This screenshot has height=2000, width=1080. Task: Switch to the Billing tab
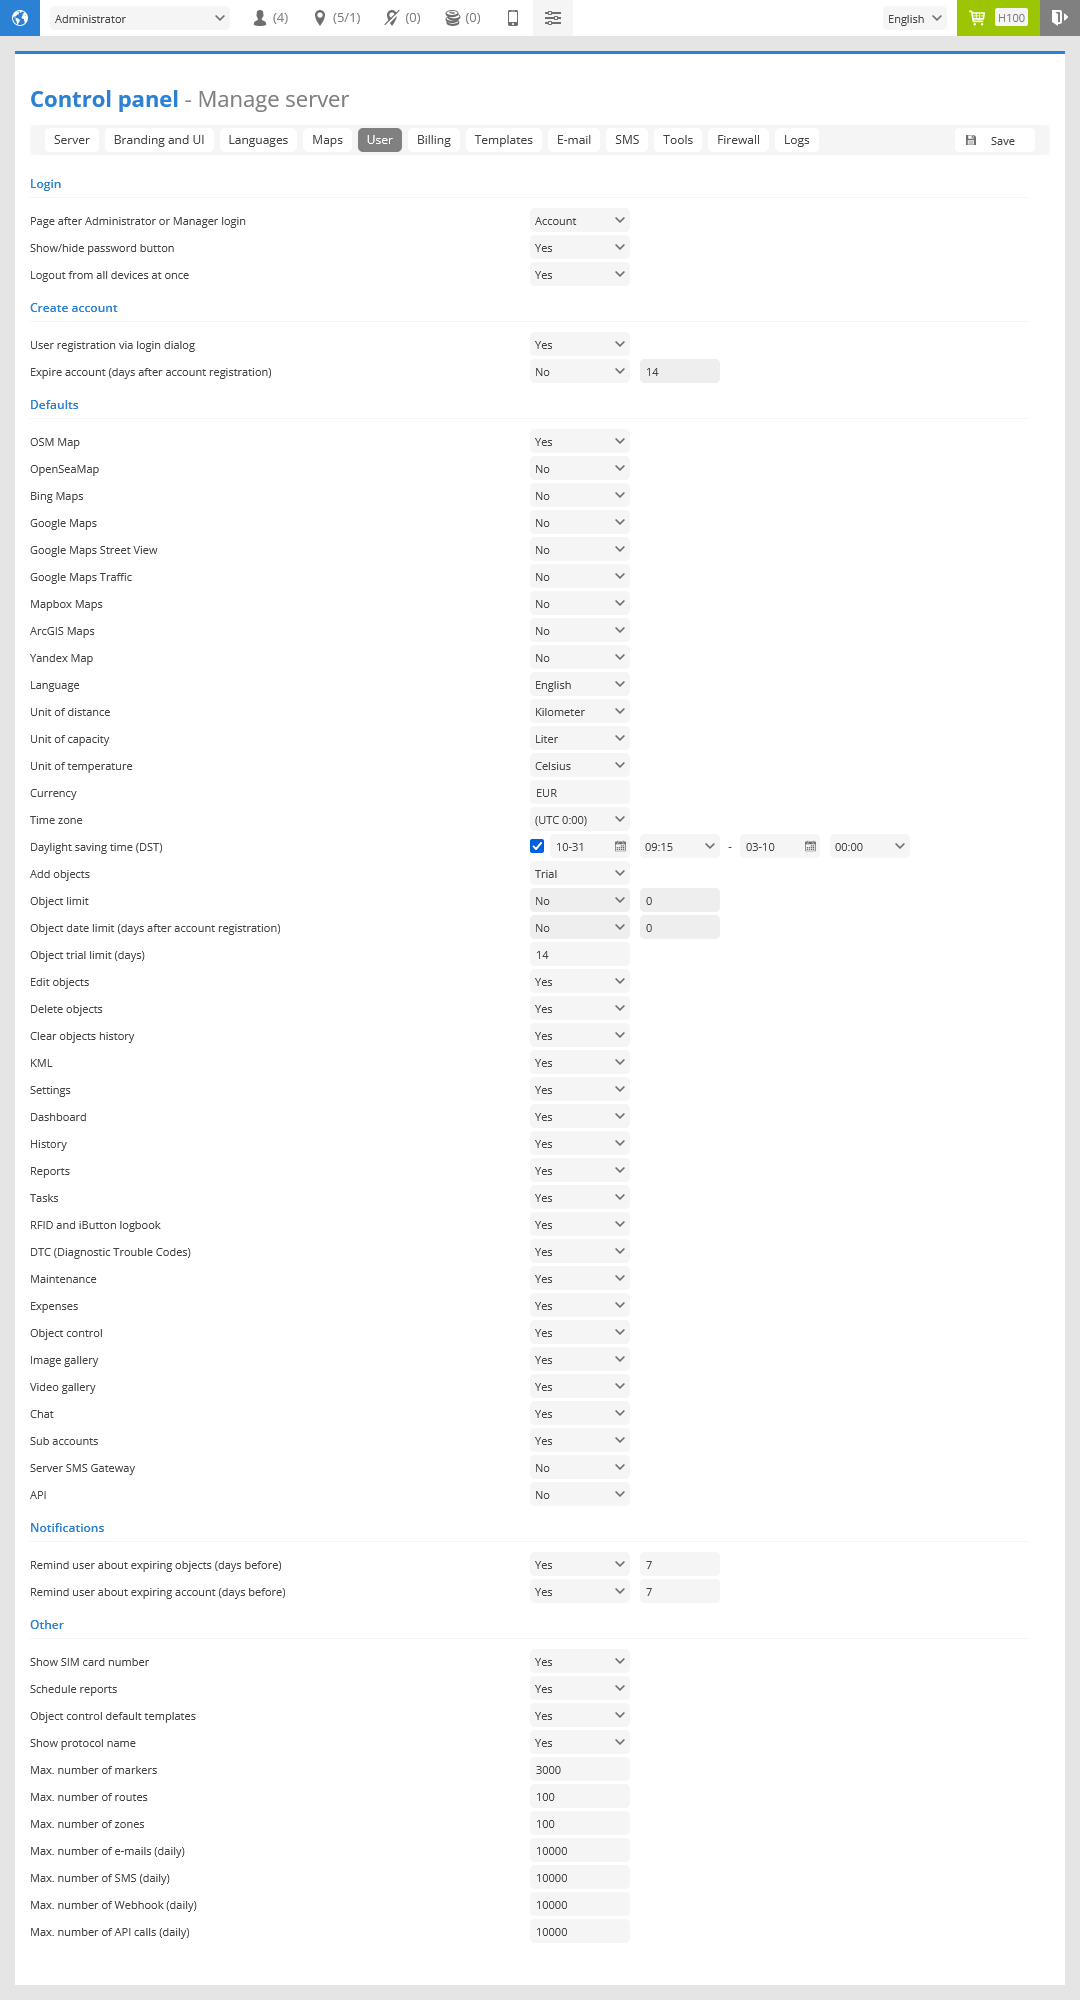[x=434, y=140]
